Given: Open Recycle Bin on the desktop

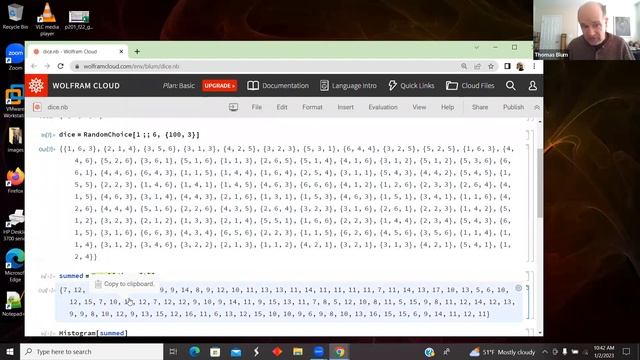Looking at the screenshot, I should point(16,16).
